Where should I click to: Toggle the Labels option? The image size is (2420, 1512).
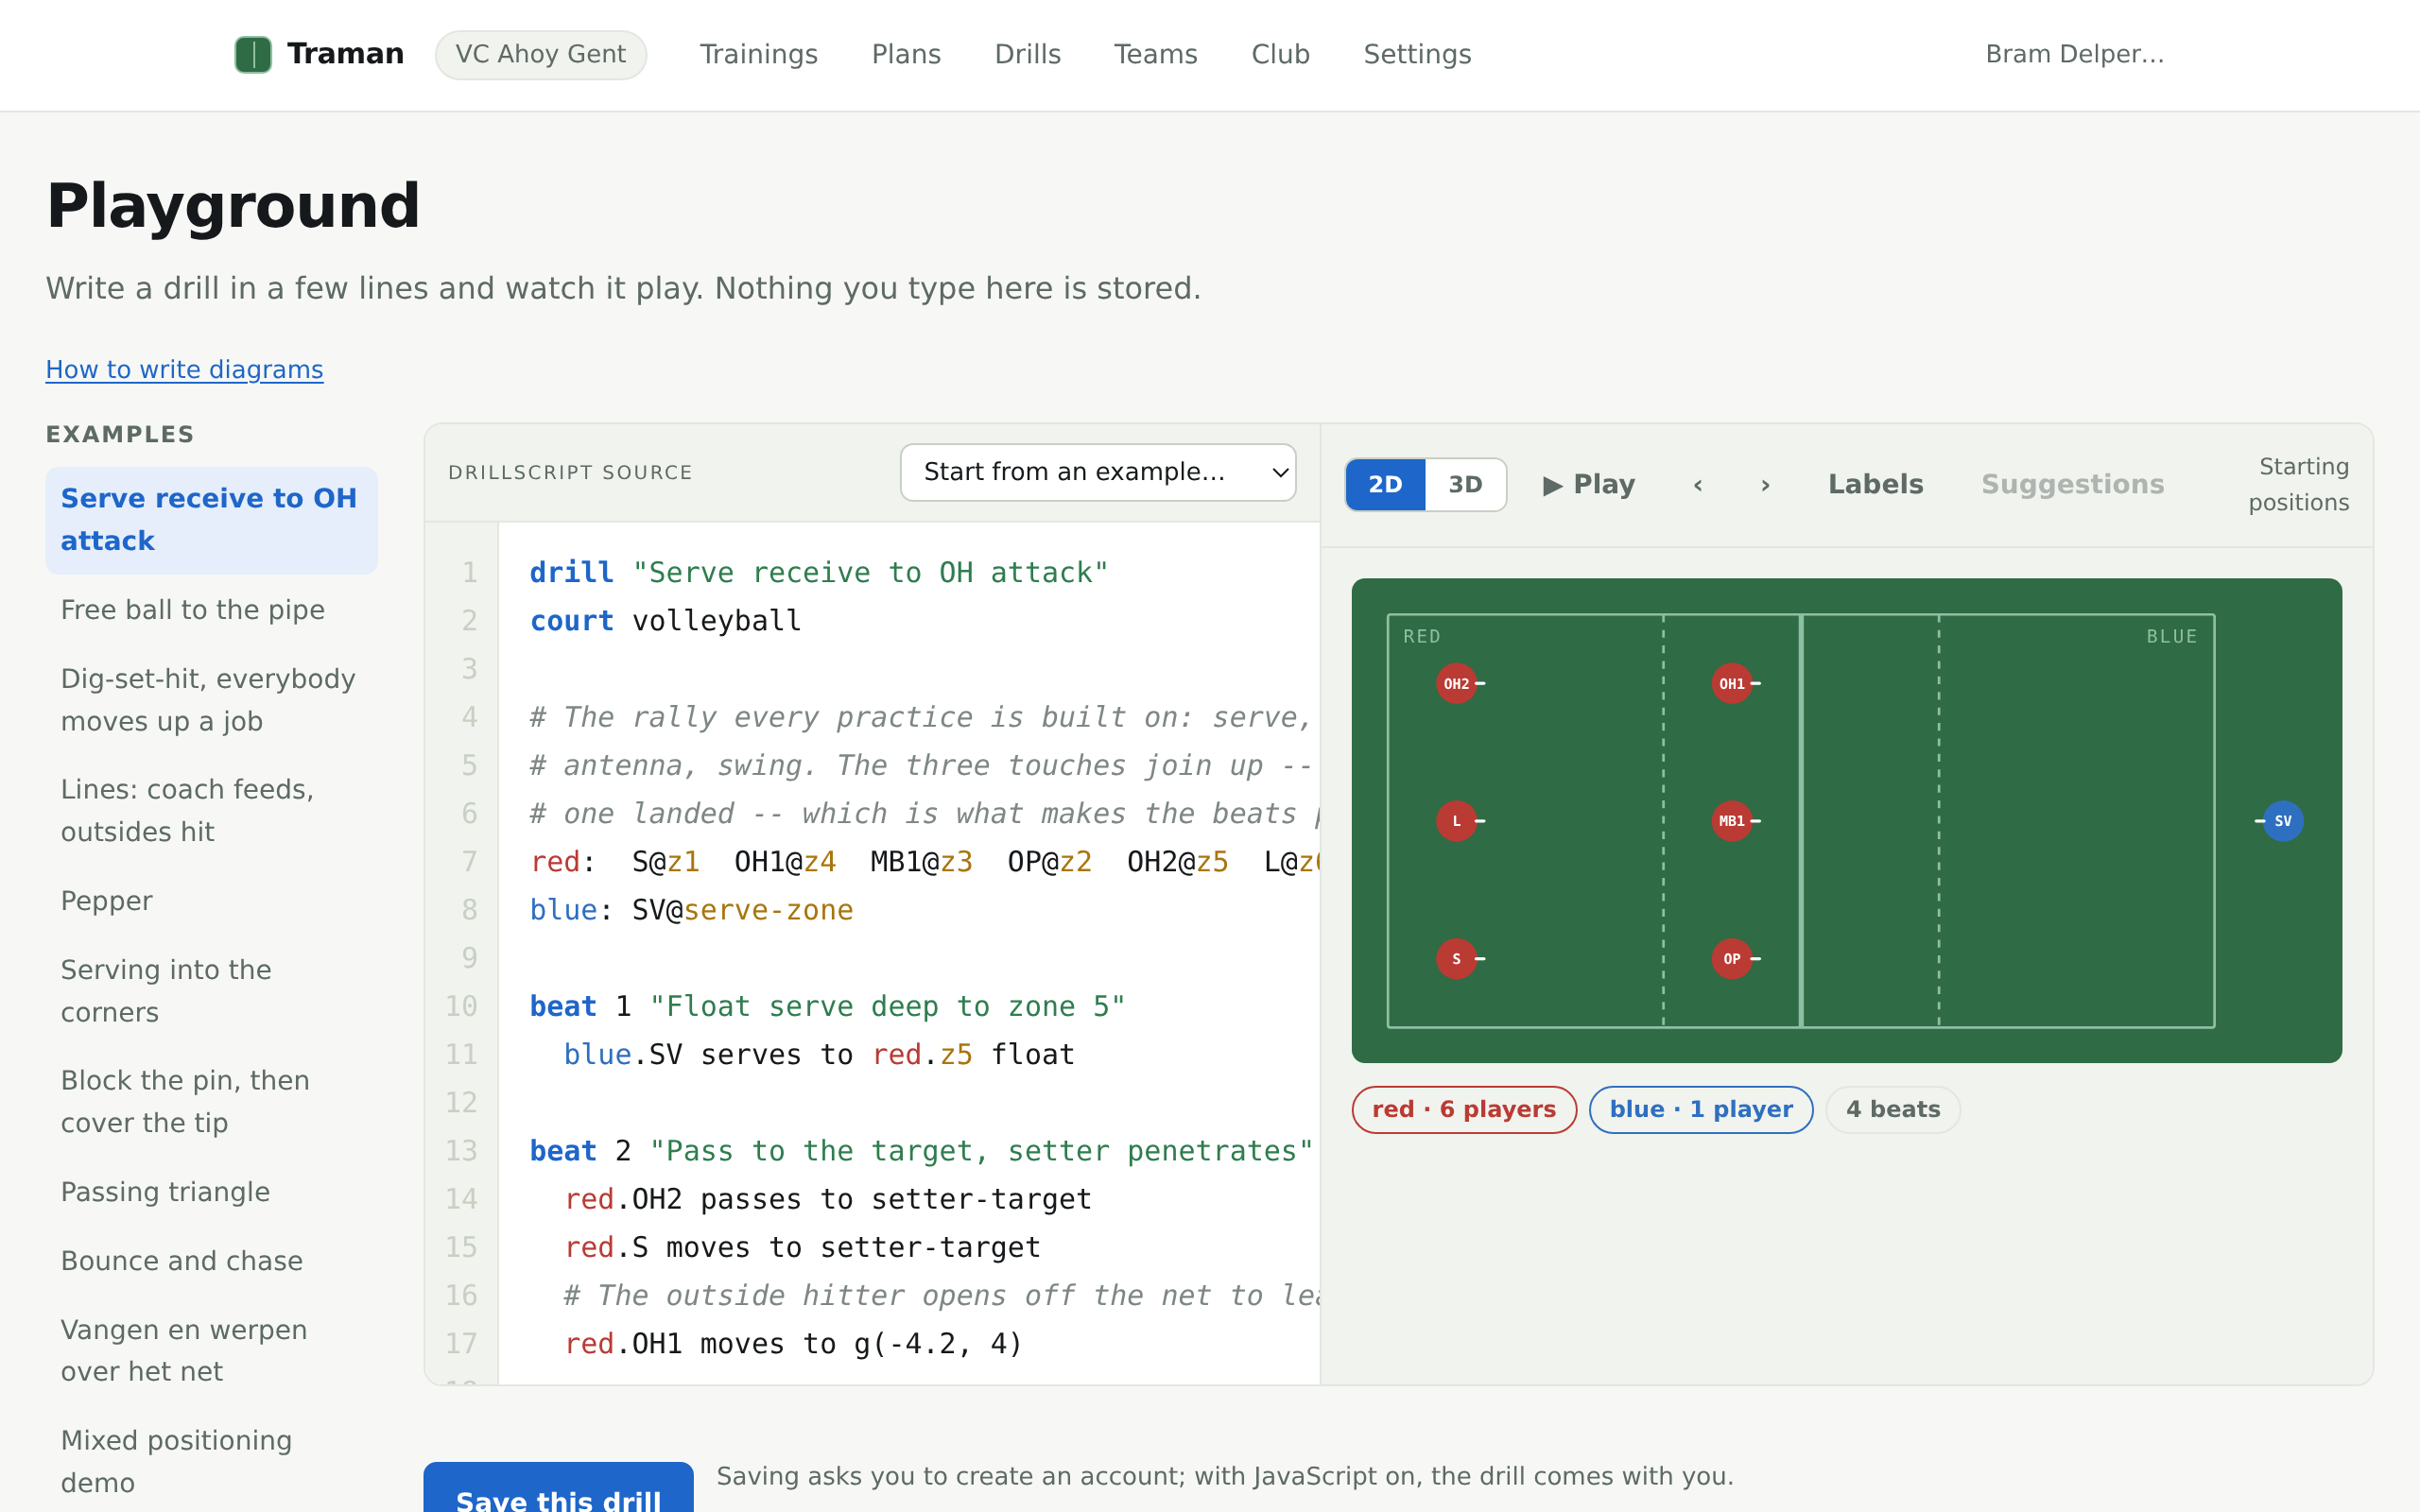click(1875, 485)
